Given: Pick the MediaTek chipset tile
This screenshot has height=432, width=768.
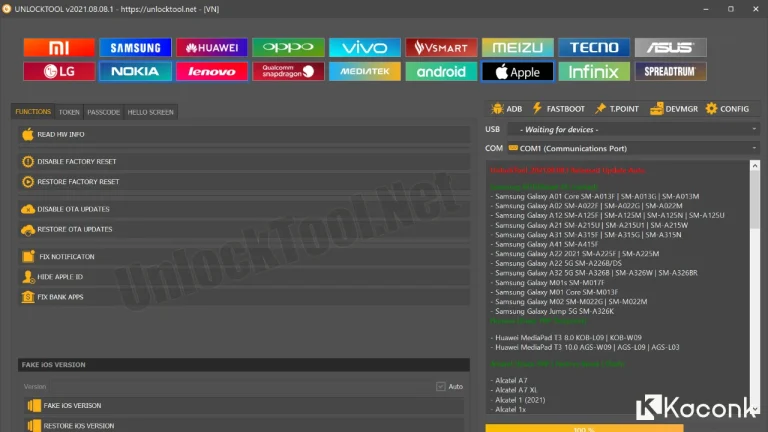Looking at the screenshot, I should click(x=364, y=72).
